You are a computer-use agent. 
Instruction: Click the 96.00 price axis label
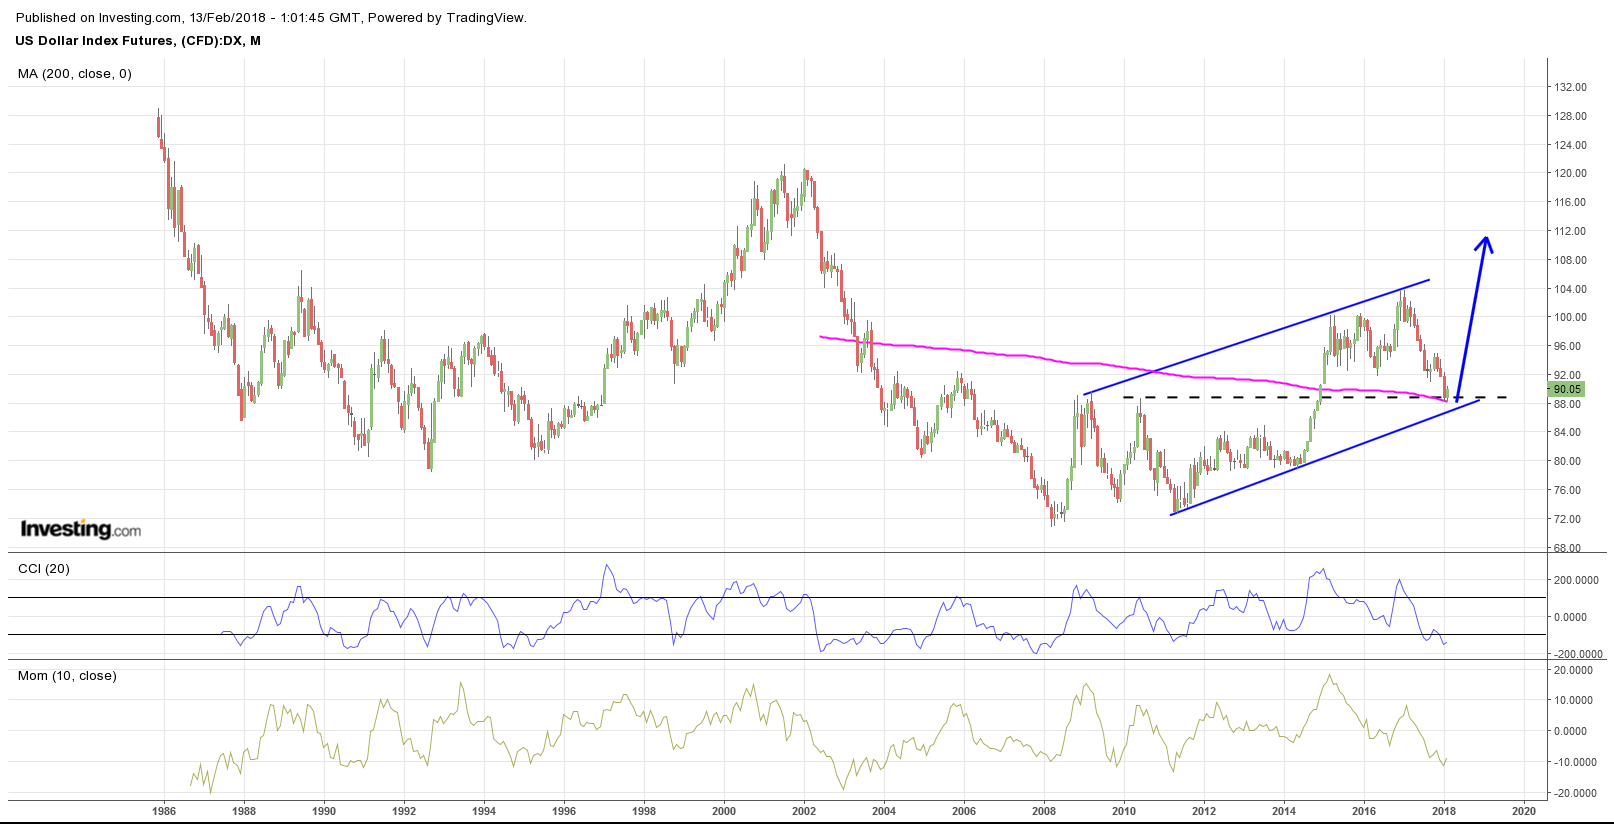[x=1567, y=347]
